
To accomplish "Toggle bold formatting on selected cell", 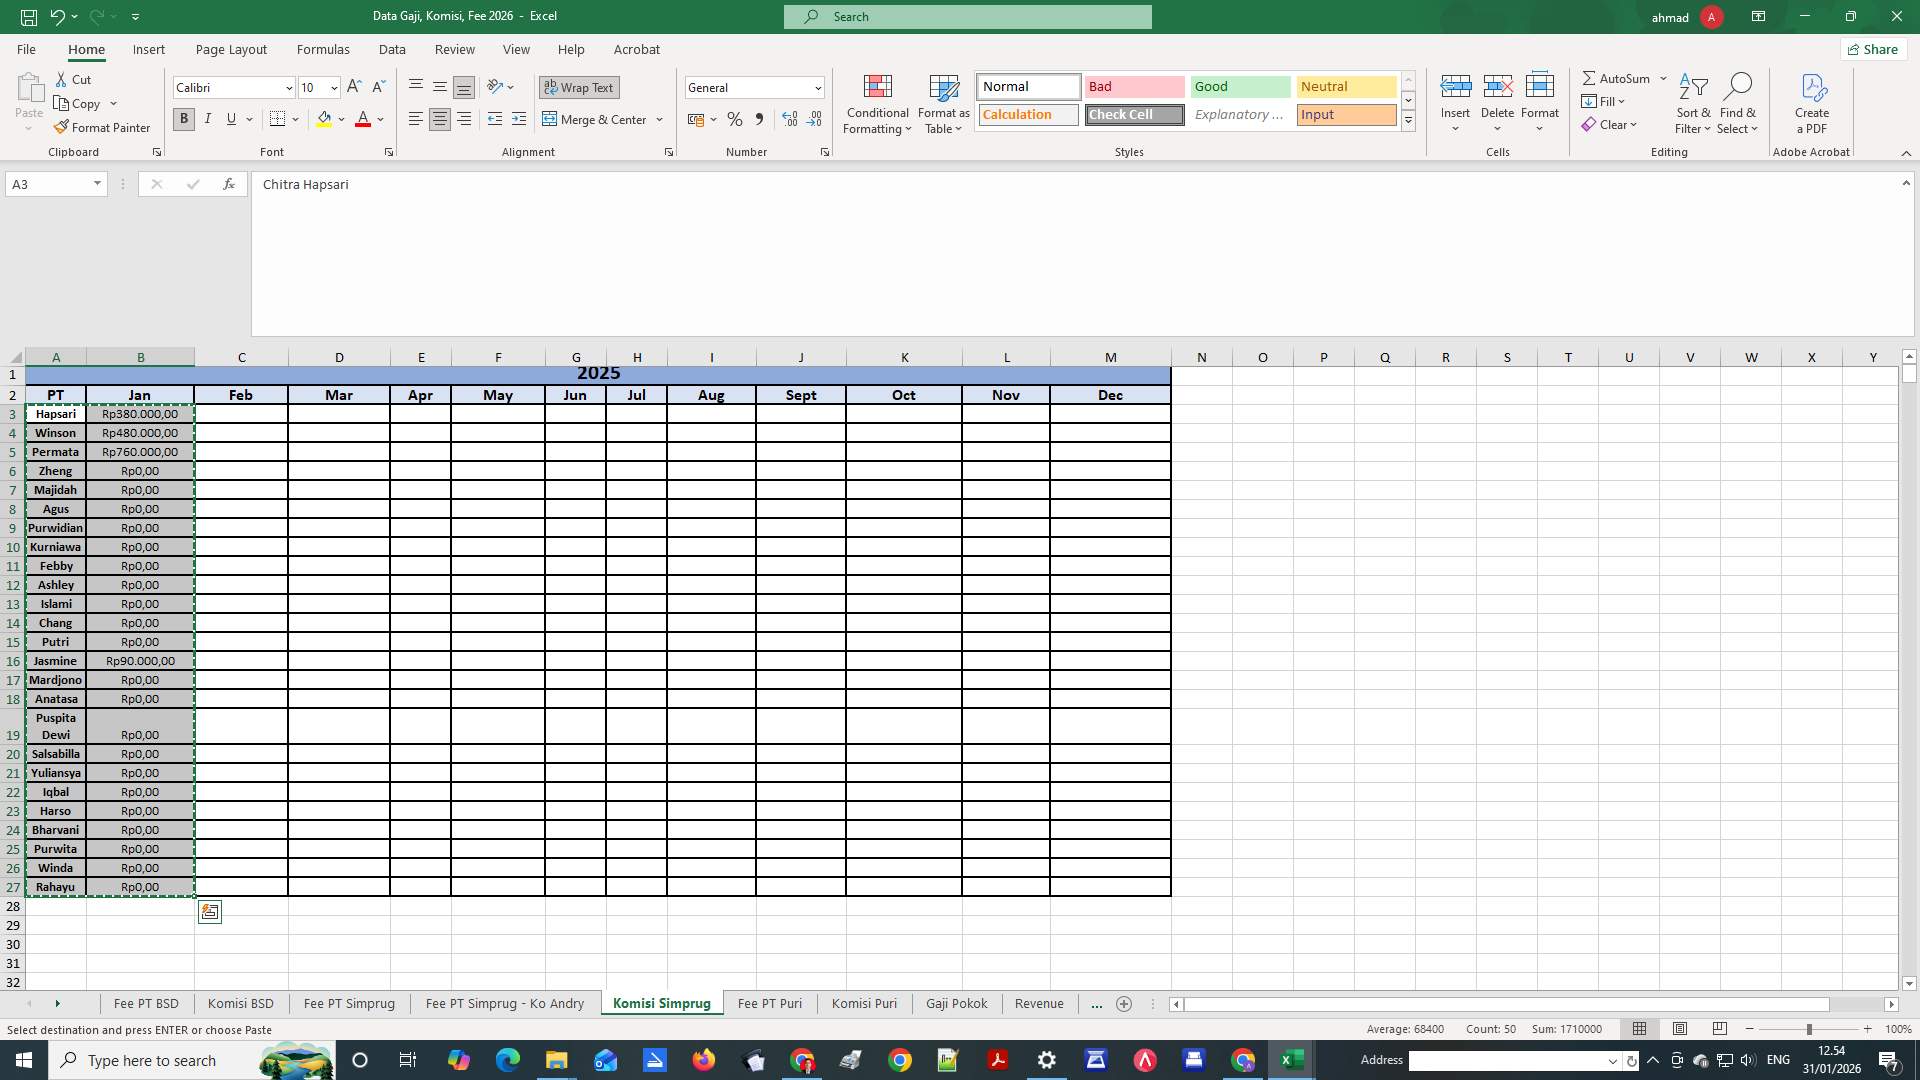I will 183,119.
